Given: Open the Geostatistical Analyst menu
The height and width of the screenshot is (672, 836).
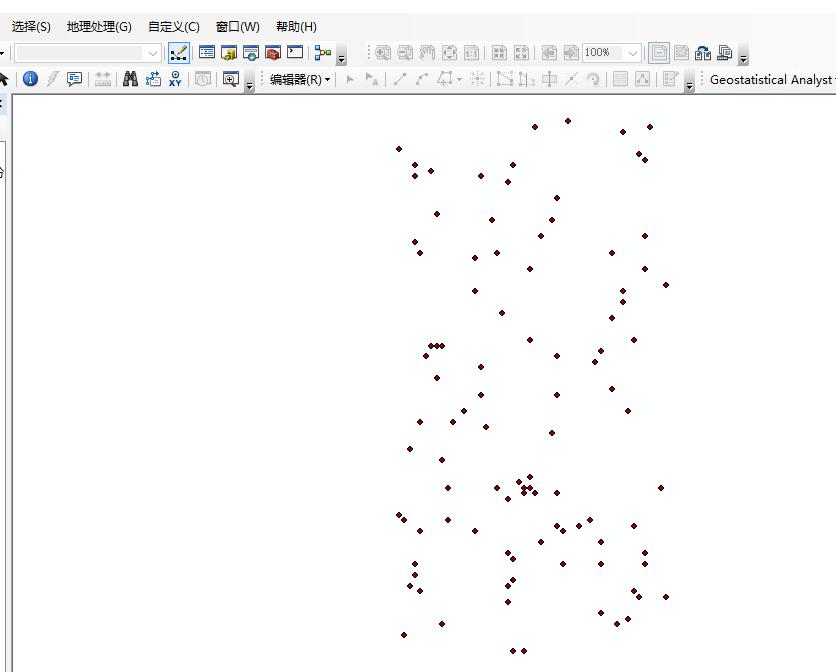Looking at the screenshot, I should [x=773, y=79].
